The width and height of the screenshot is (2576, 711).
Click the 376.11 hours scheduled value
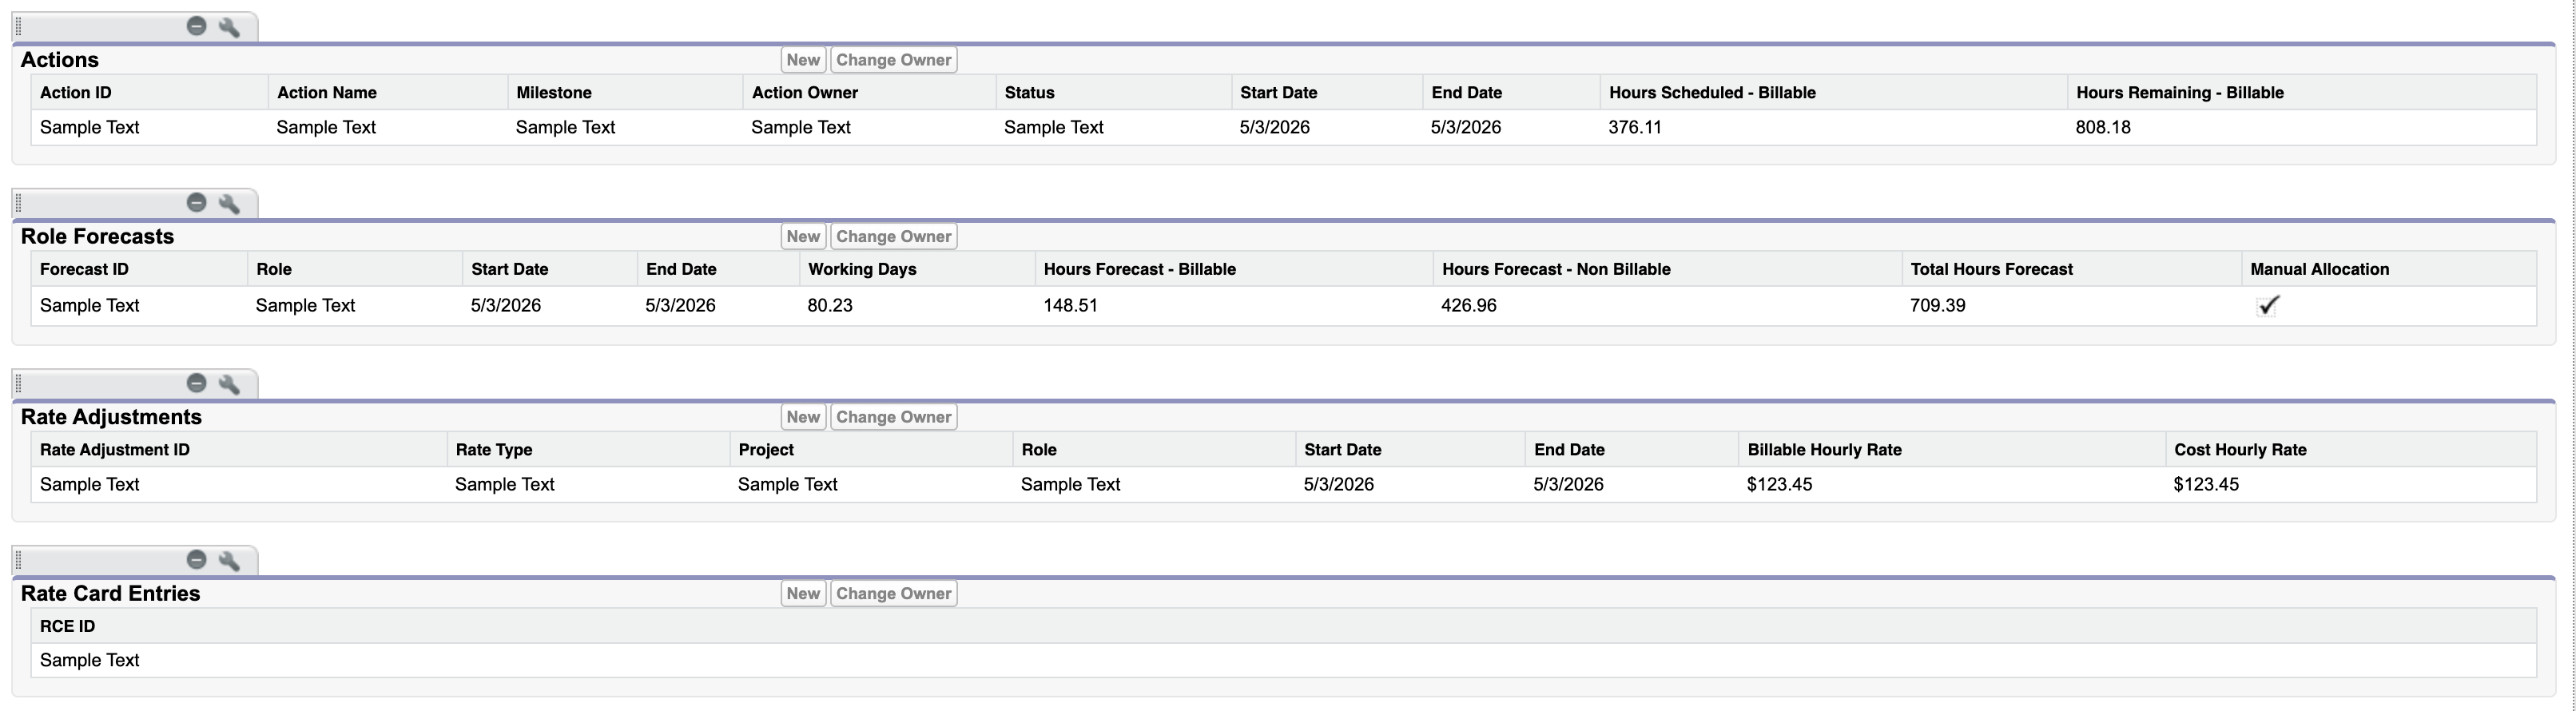[1635, 127]
